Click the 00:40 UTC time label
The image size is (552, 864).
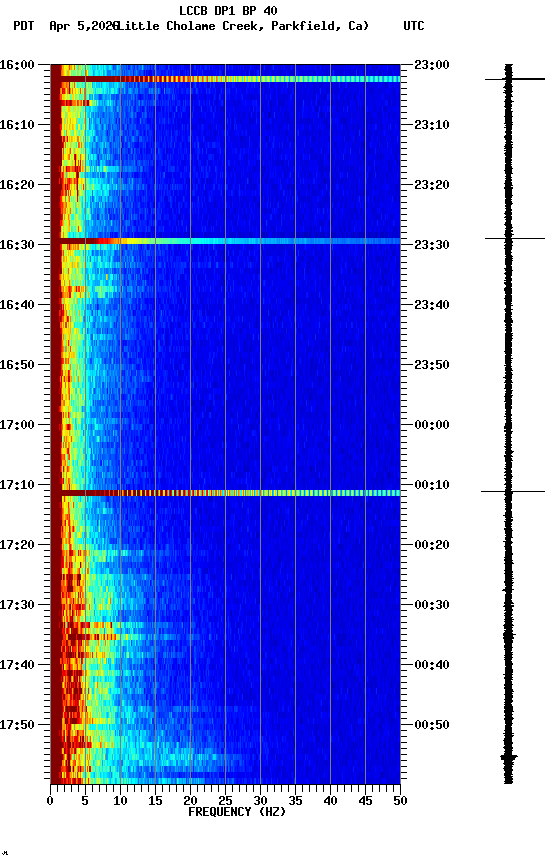point(432,665)
